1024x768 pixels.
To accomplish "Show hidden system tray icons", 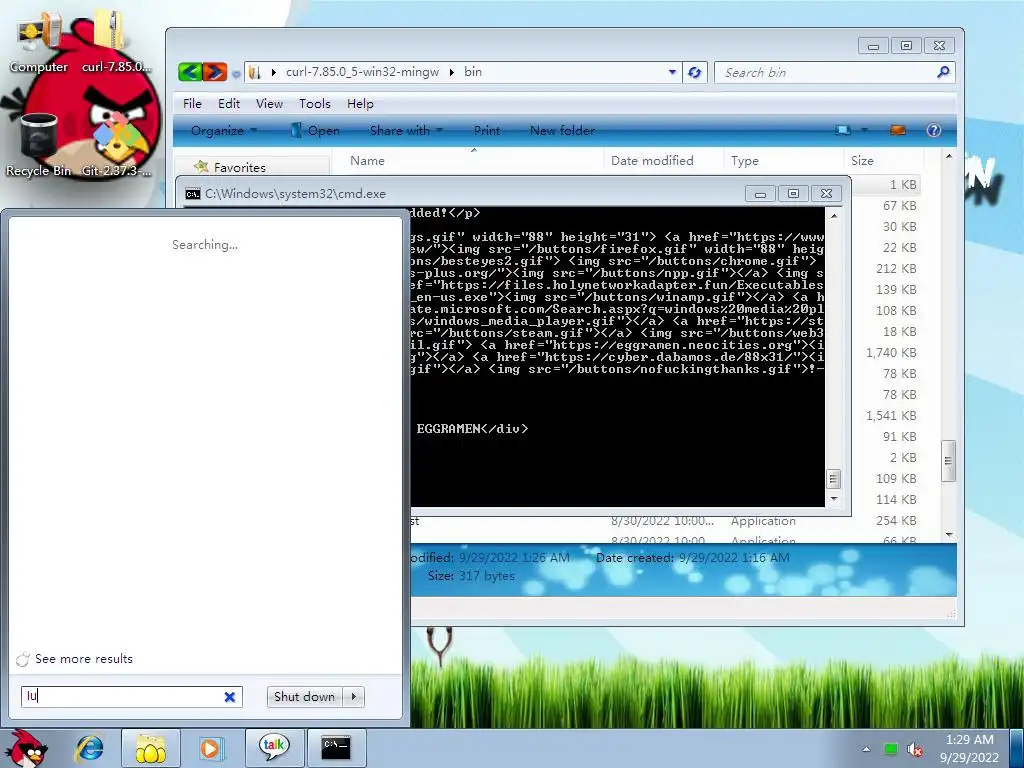I will click(x=866, y=750).
